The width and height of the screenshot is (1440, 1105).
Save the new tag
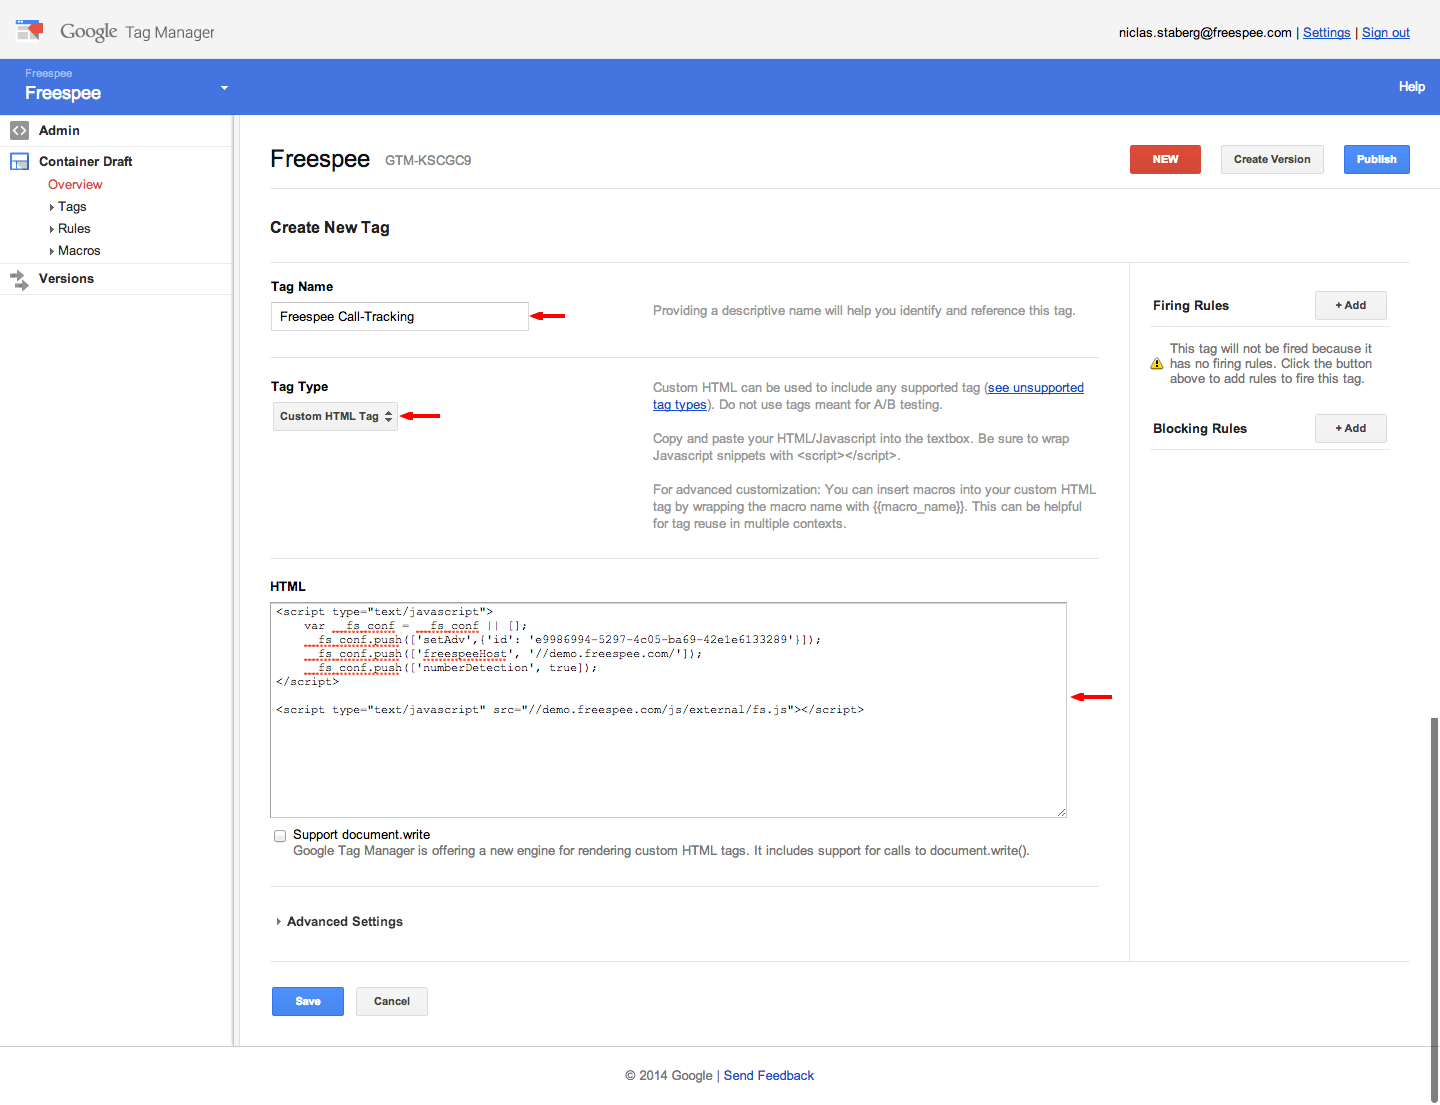point(308,1001)
